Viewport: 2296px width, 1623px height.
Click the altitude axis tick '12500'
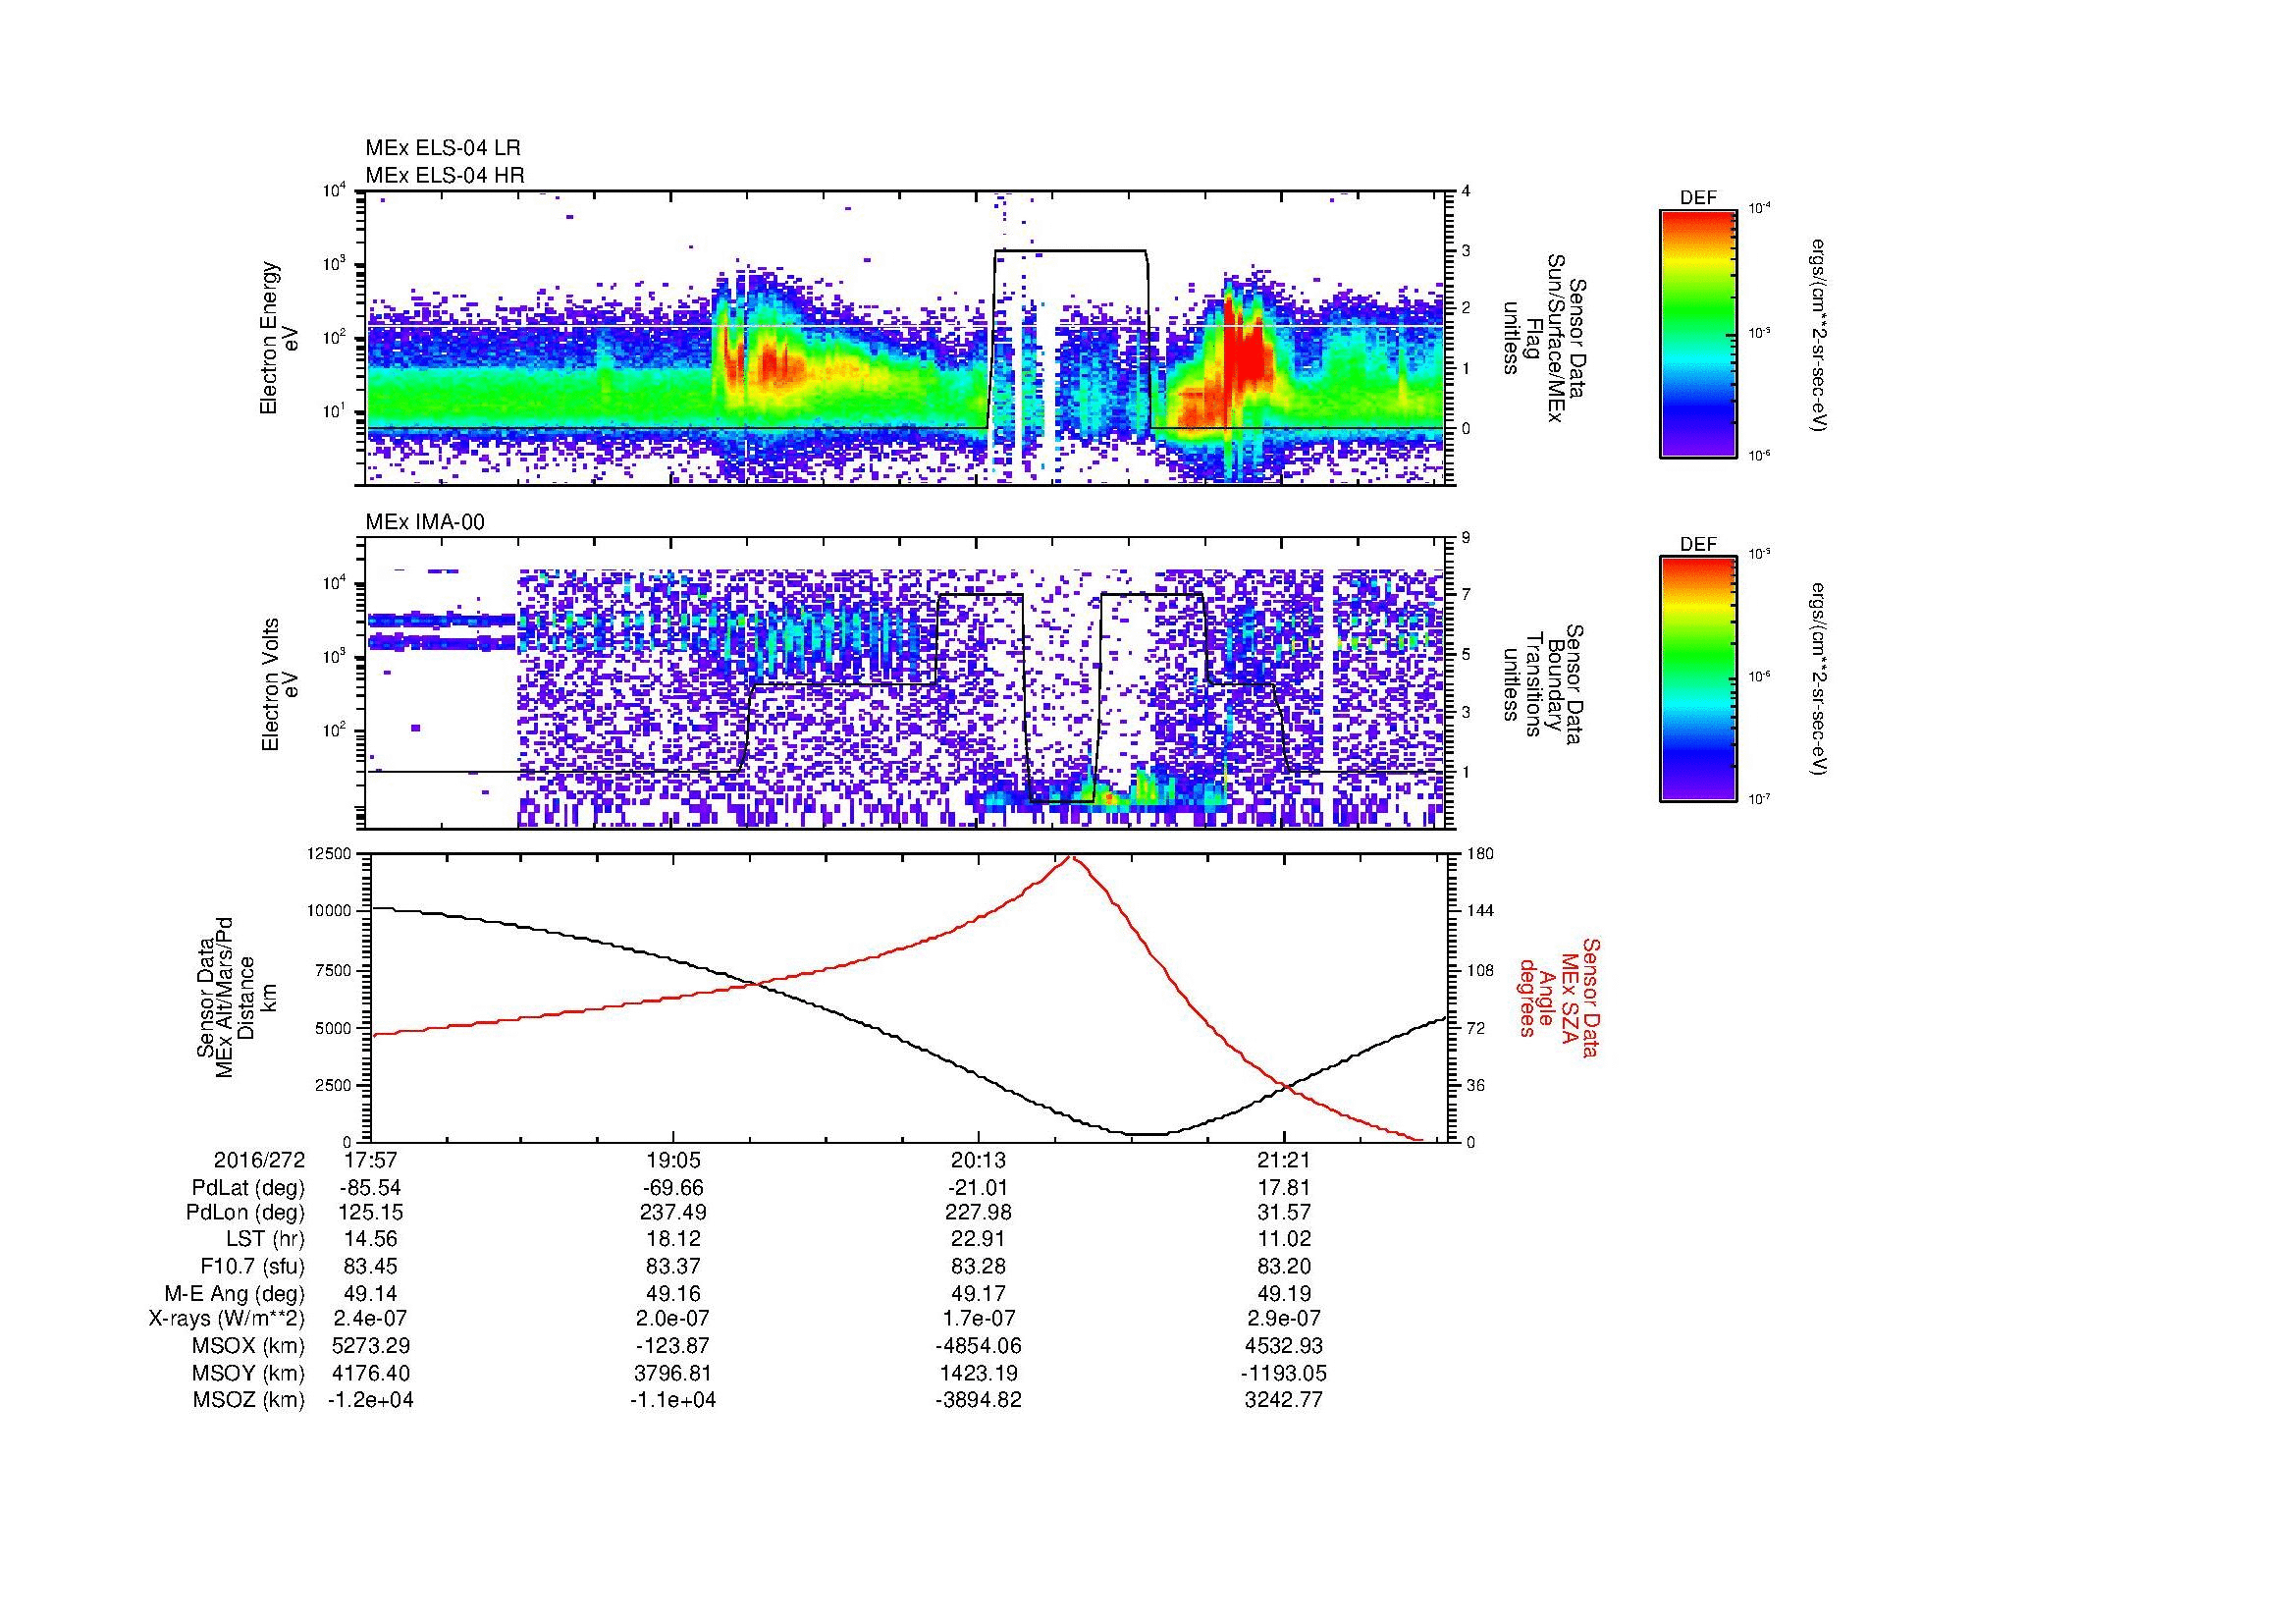(x=330, y=853)
